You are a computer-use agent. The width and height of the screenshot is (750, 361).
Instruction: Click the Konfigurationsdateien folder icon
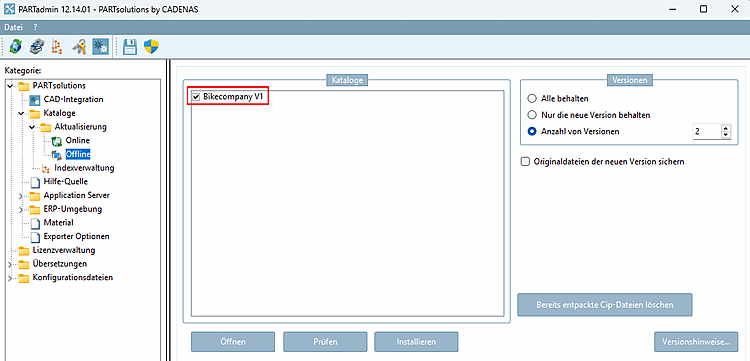24,278
